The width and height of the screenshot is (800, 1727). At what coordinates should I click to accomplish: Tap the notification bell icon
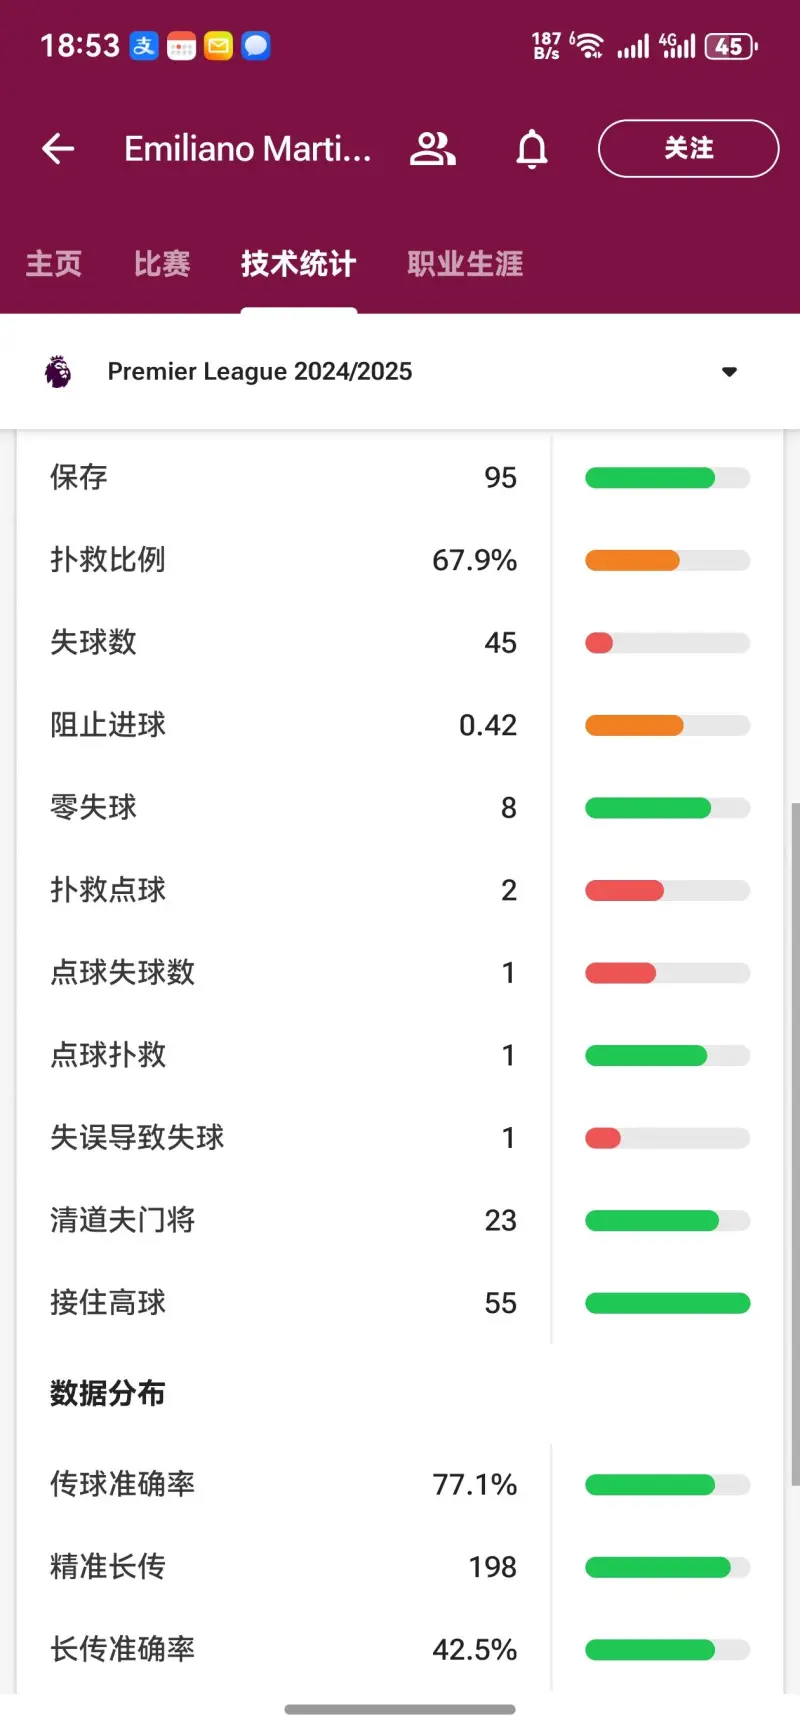click(x=532, y=149)
